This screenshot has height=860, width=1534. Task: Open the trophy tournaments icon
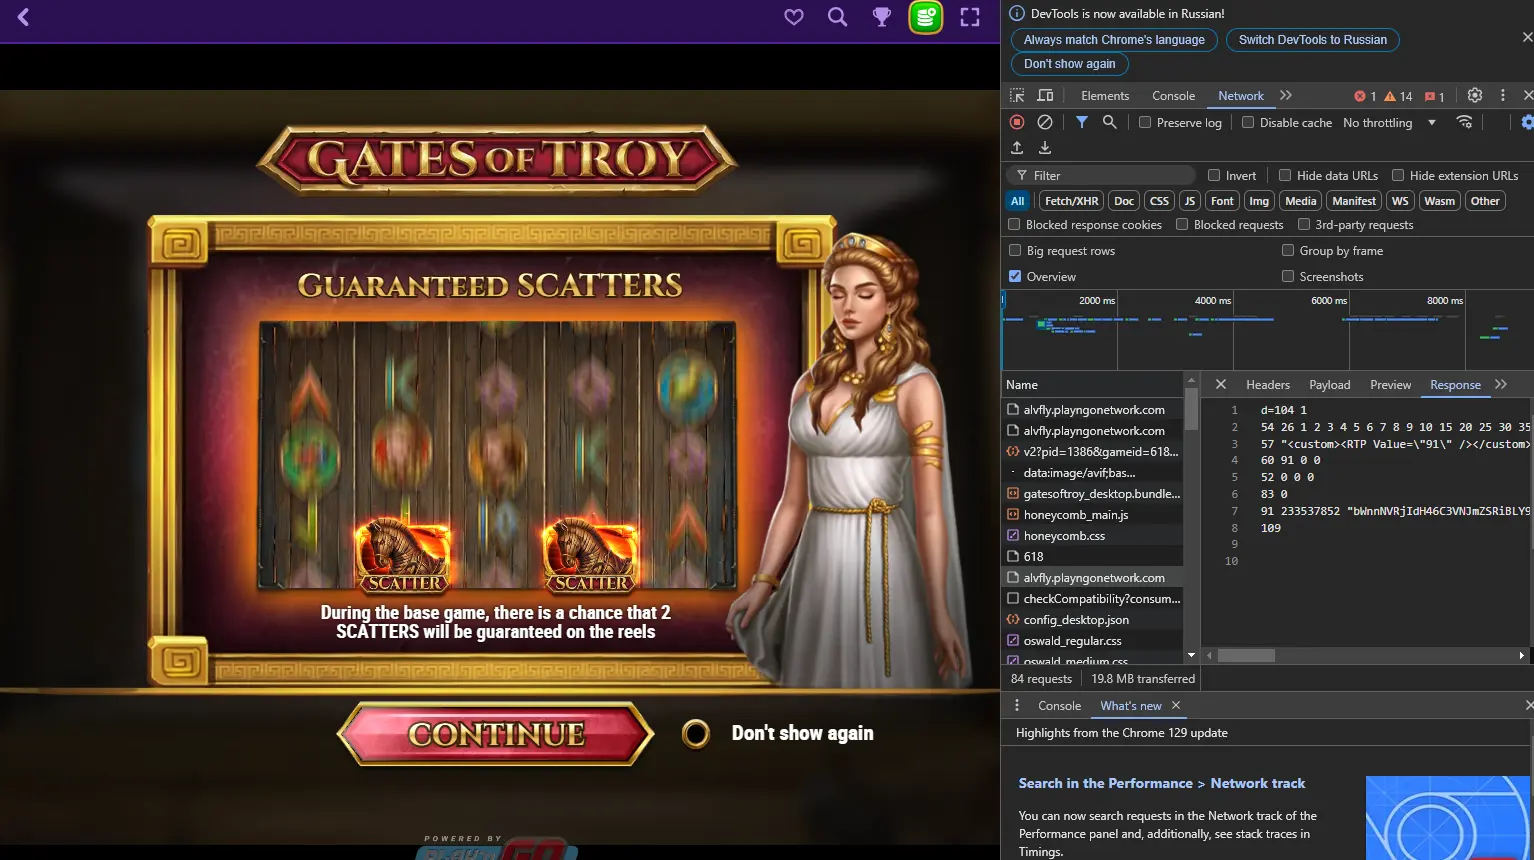[x=882, y=17]
